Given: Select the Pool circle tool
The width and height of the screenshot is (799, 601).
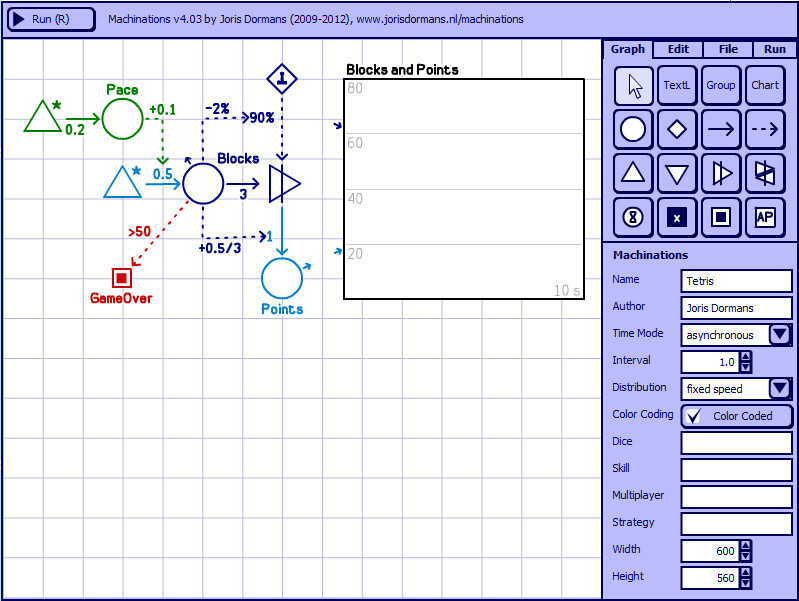Looking at the screenshot, I should point(633,129).
